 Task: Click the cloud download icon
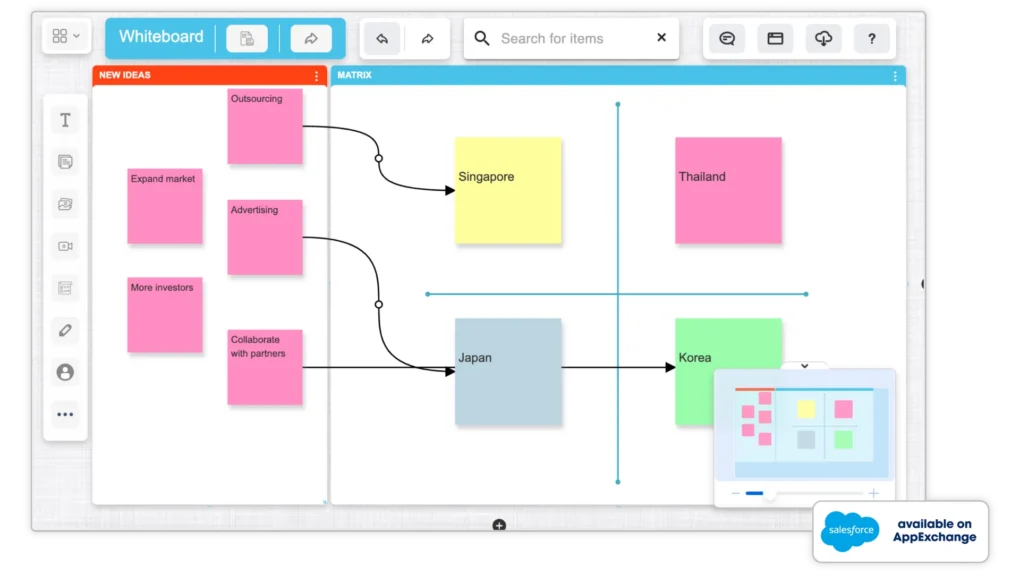[x=824, y=38]
